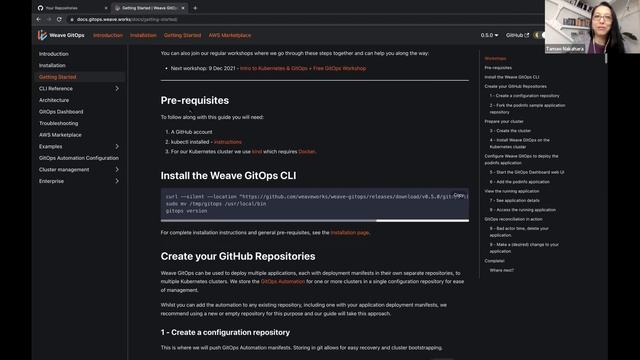Open a new browser tab with plus icon
Viewport: 640px width, 360px height.
coord(195,8)
